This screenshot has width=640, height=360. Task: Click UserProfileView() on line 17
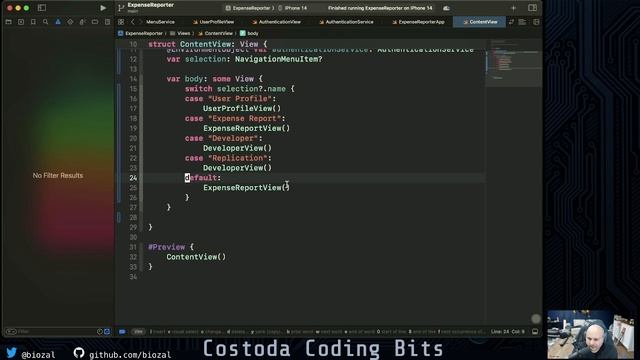click(242, 109)
